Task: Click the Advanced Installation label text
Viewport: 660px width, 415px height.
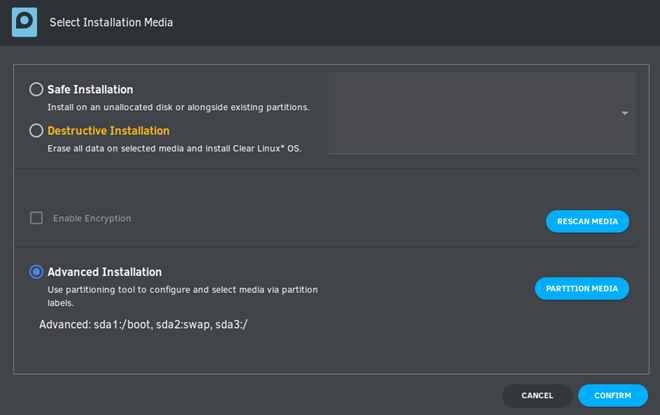Action: (x=104, y=272)
